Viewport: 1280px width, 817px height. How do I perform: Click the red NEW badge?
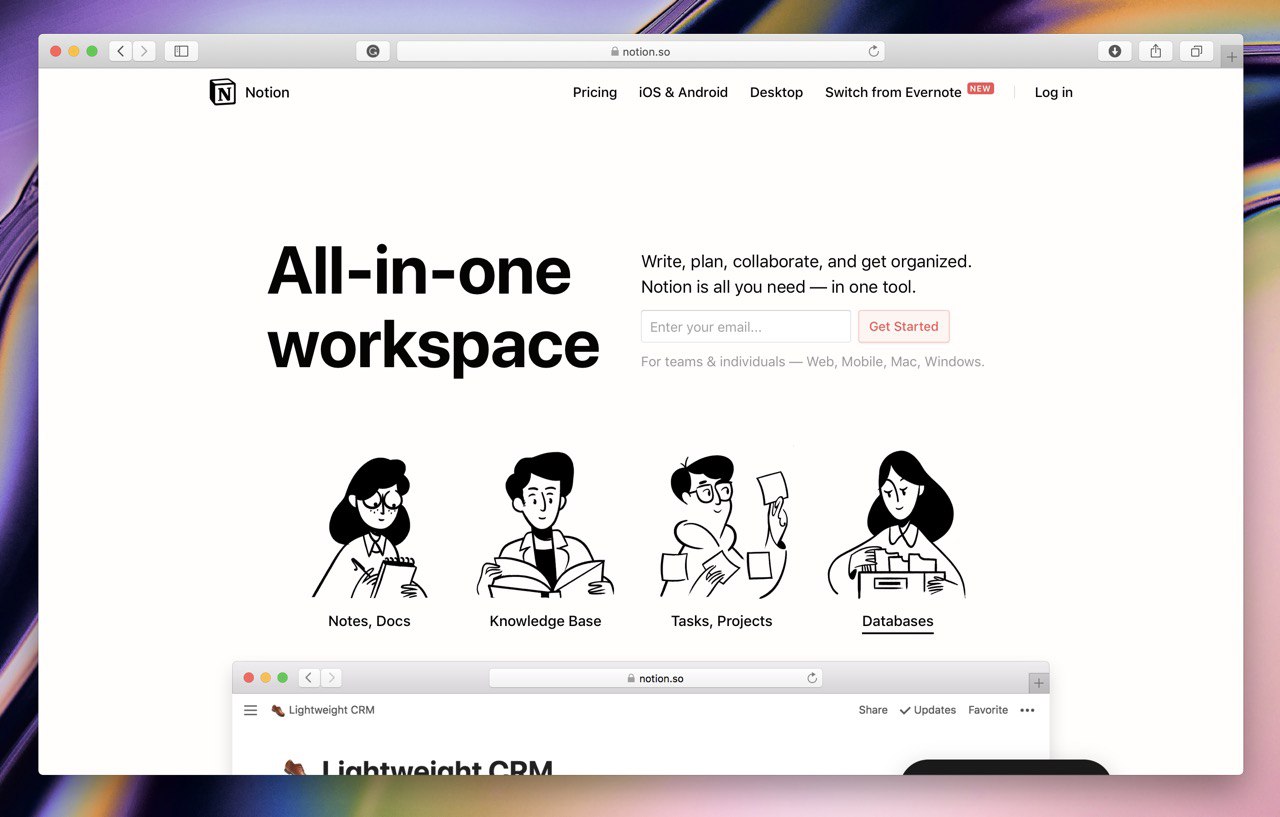coord(981,88)
